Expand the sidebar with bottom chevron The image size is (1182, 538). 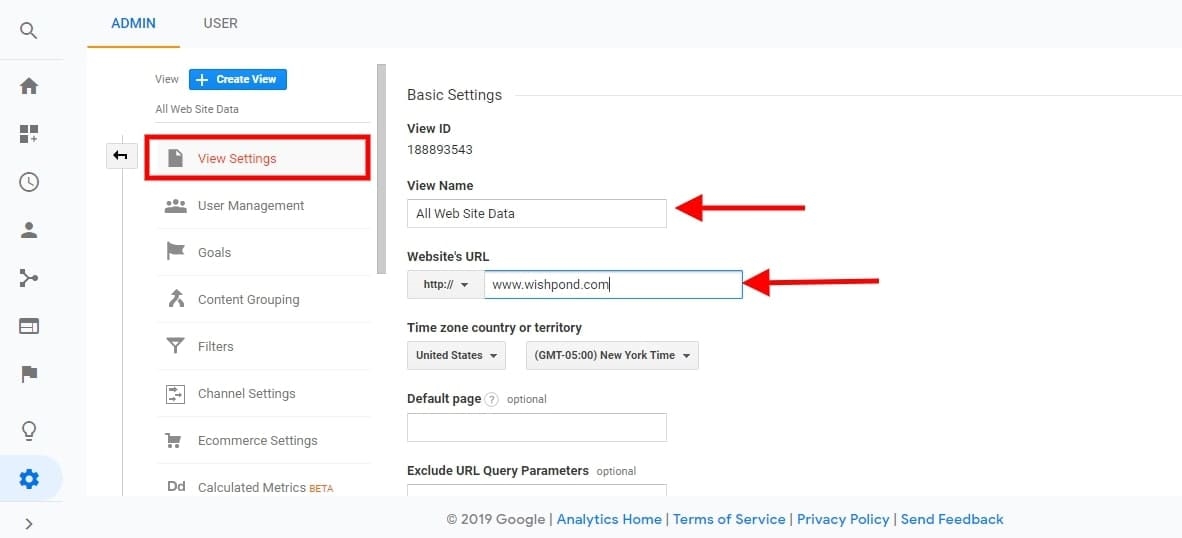[29, 523]
